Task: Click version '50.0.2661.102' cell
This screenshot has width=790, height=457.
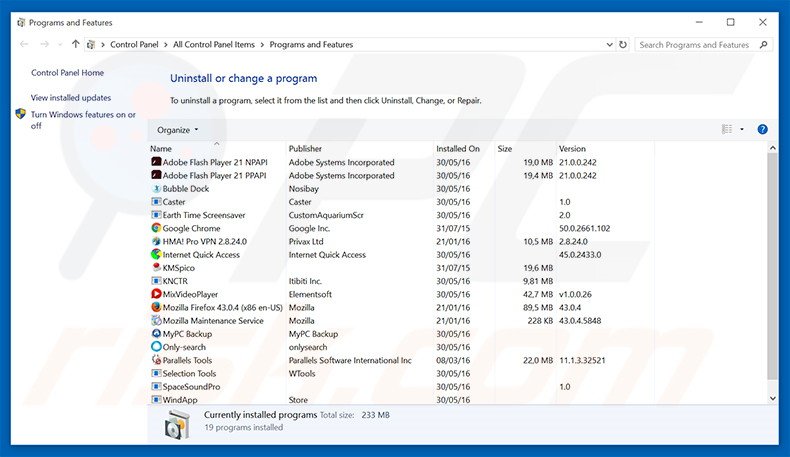Action: pos(584,228)
